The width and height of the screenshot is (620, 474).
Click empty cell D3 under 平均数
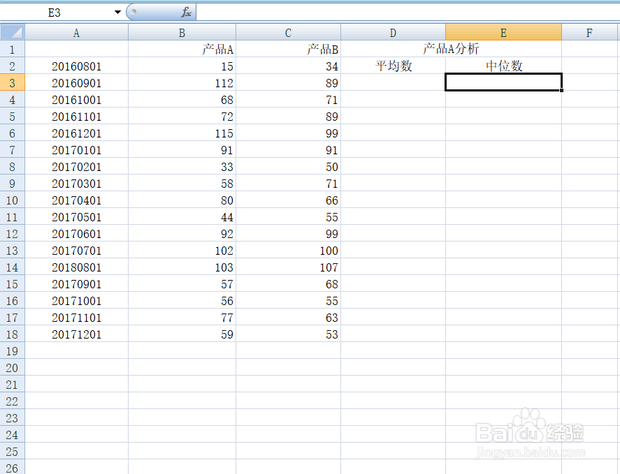(x=393, y=83)
